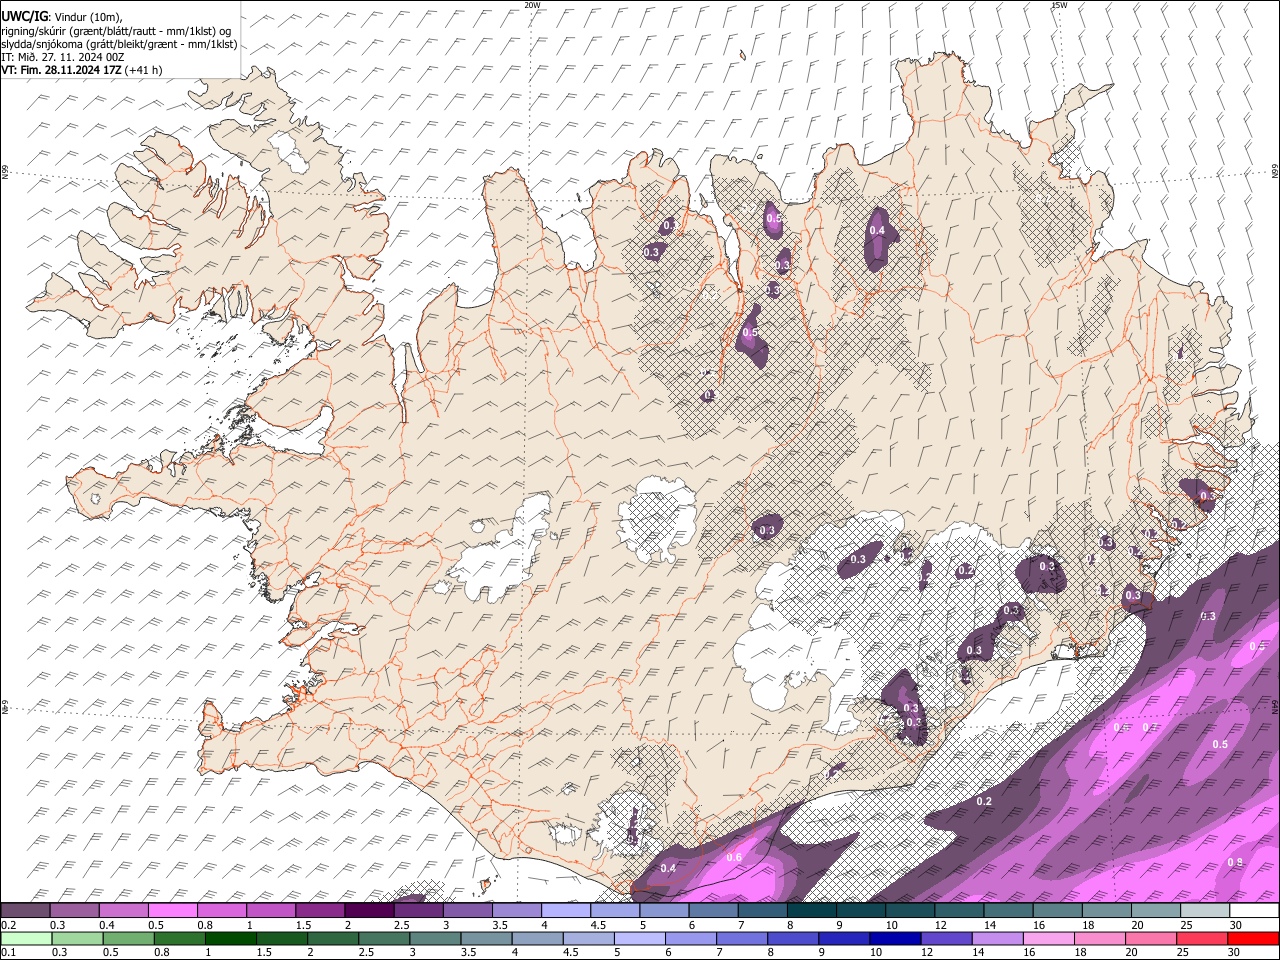Viewport: 1280px width, 960px height.
Task: Select the dark mauve swatch starting the snow scale
Action: (x=25, y=911)
